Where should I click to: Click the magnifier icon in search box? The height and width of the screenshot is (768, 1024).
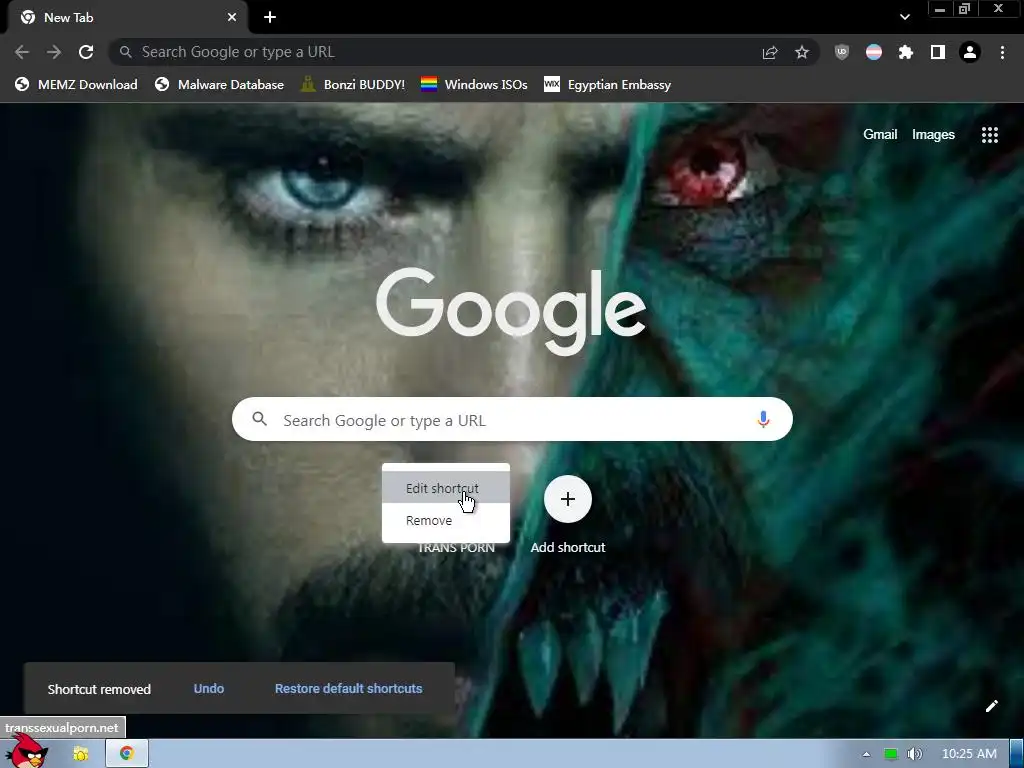pos(259,419)
